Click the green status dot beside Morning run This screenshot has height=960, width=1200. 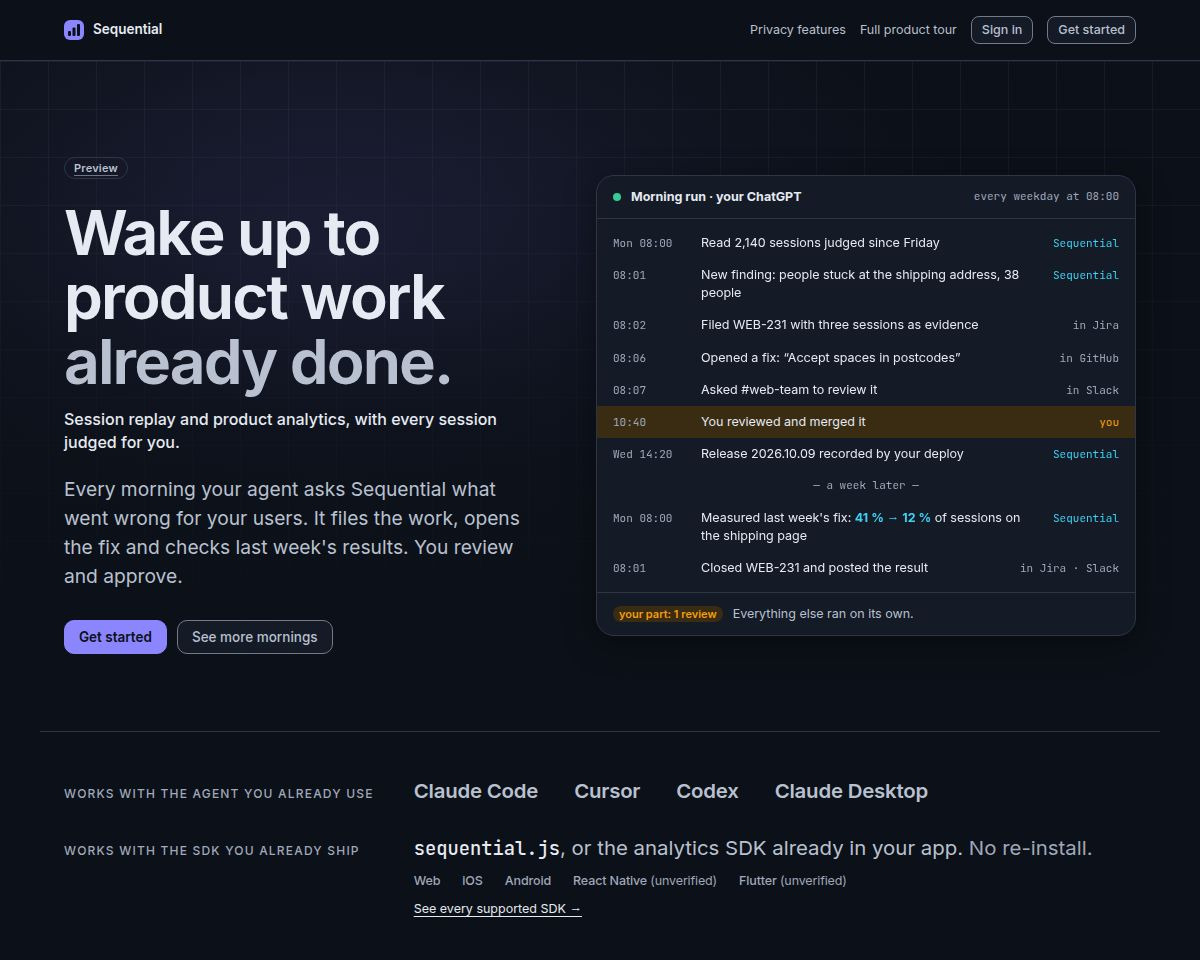(617, 197)
